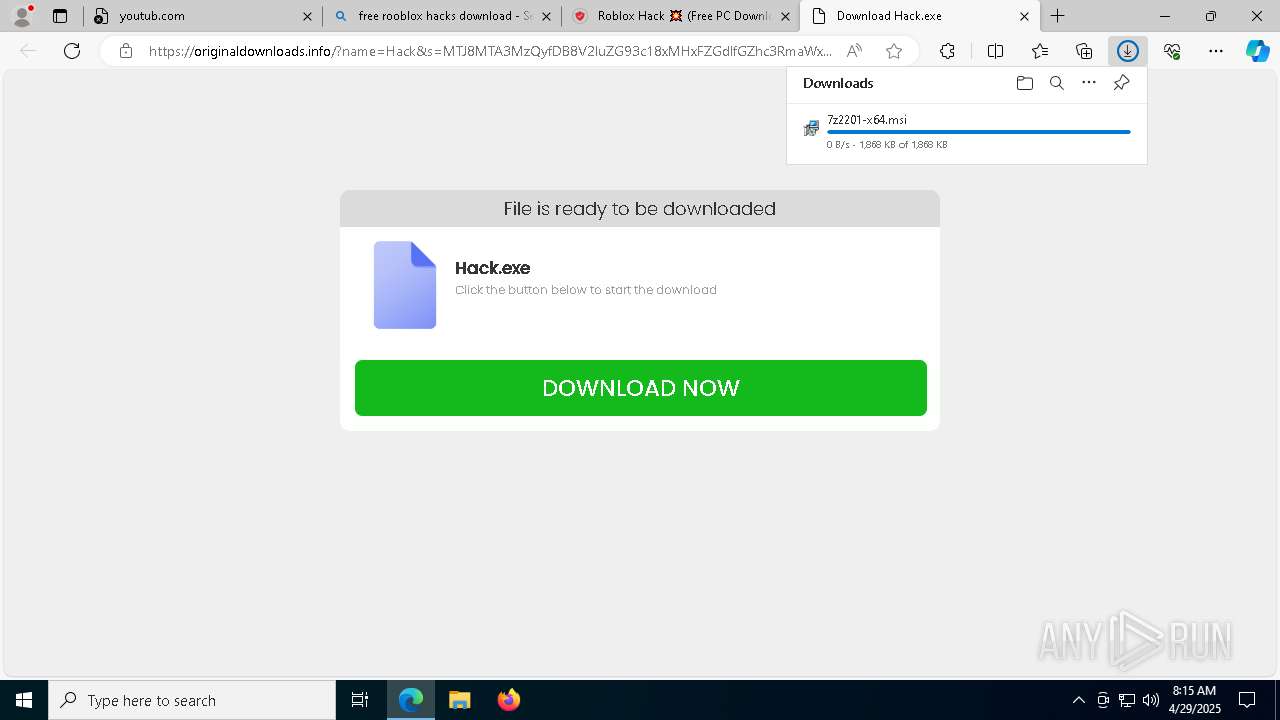Open the Windows Start menu
The height and width of the screenshot is (720, 1280).
coord(24,700)
